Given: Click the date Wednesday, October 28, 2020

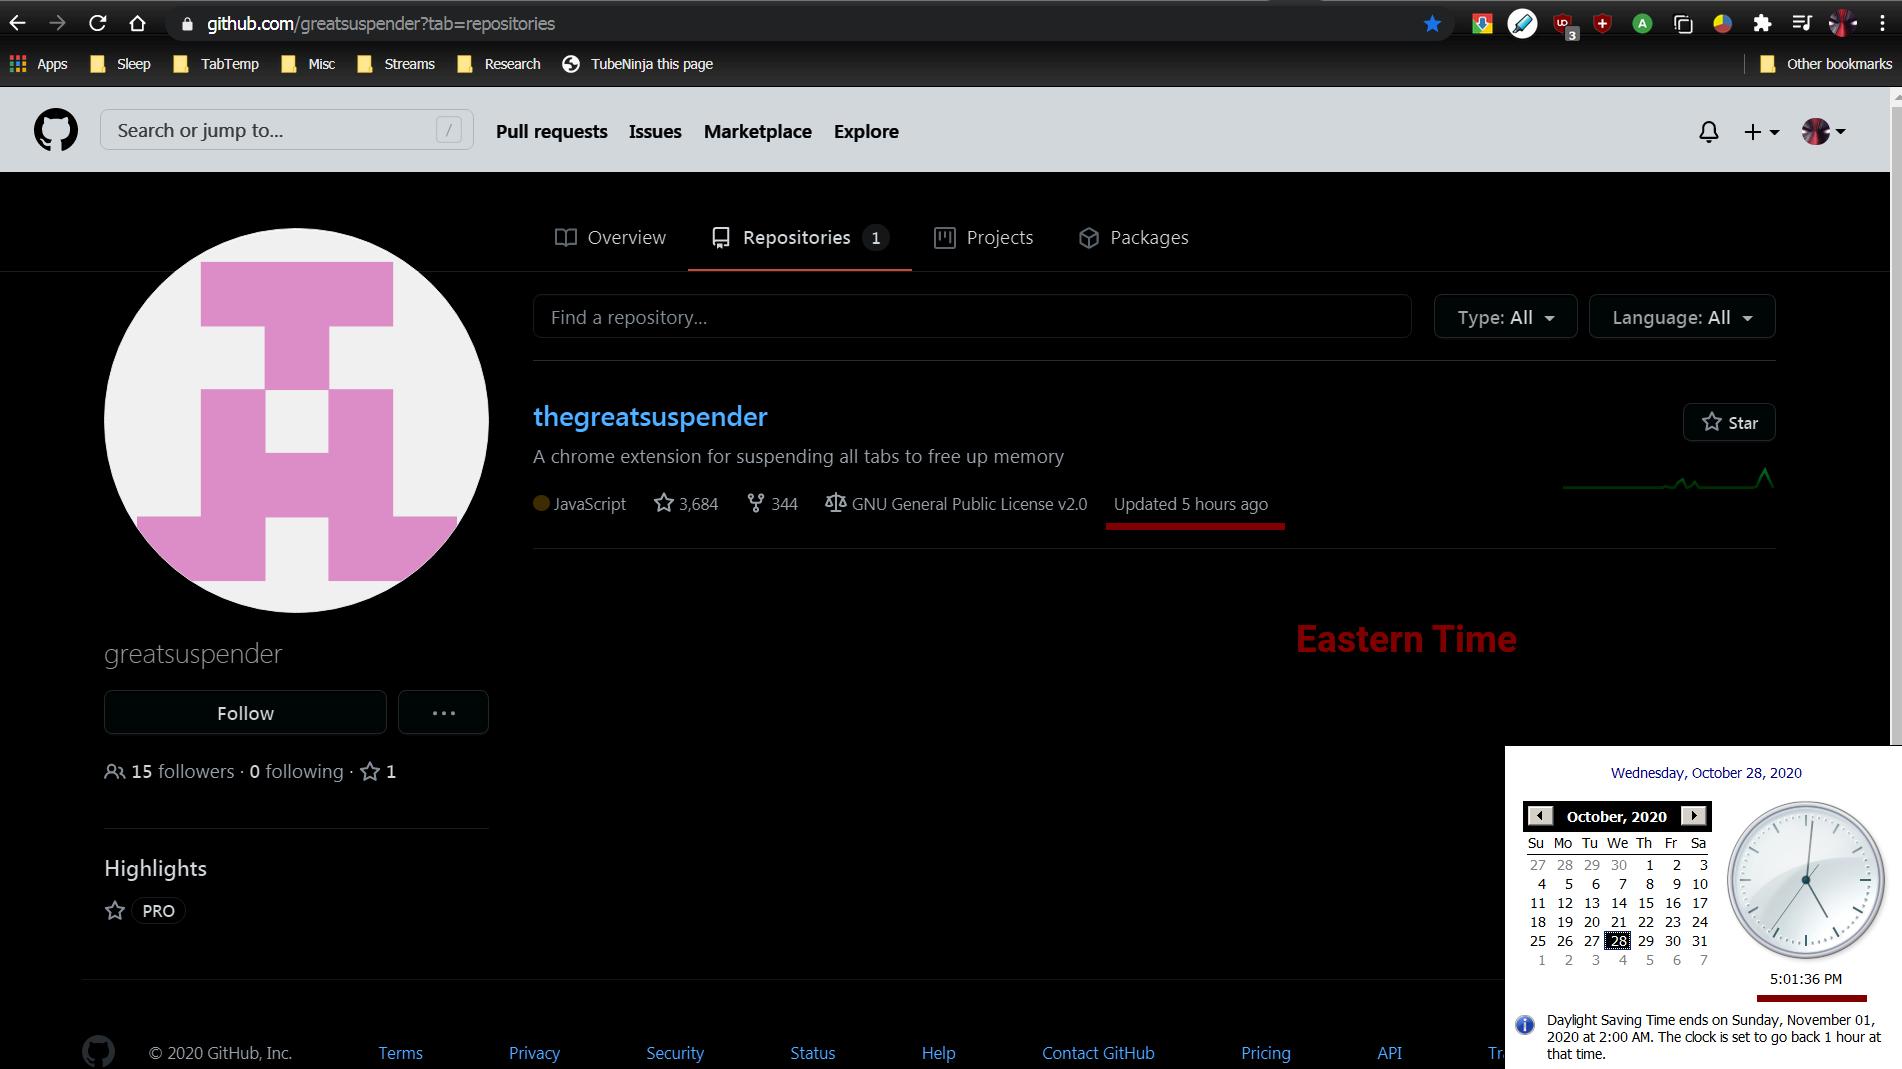Looking at the screenshot, I should click(x=1706, y=773).
